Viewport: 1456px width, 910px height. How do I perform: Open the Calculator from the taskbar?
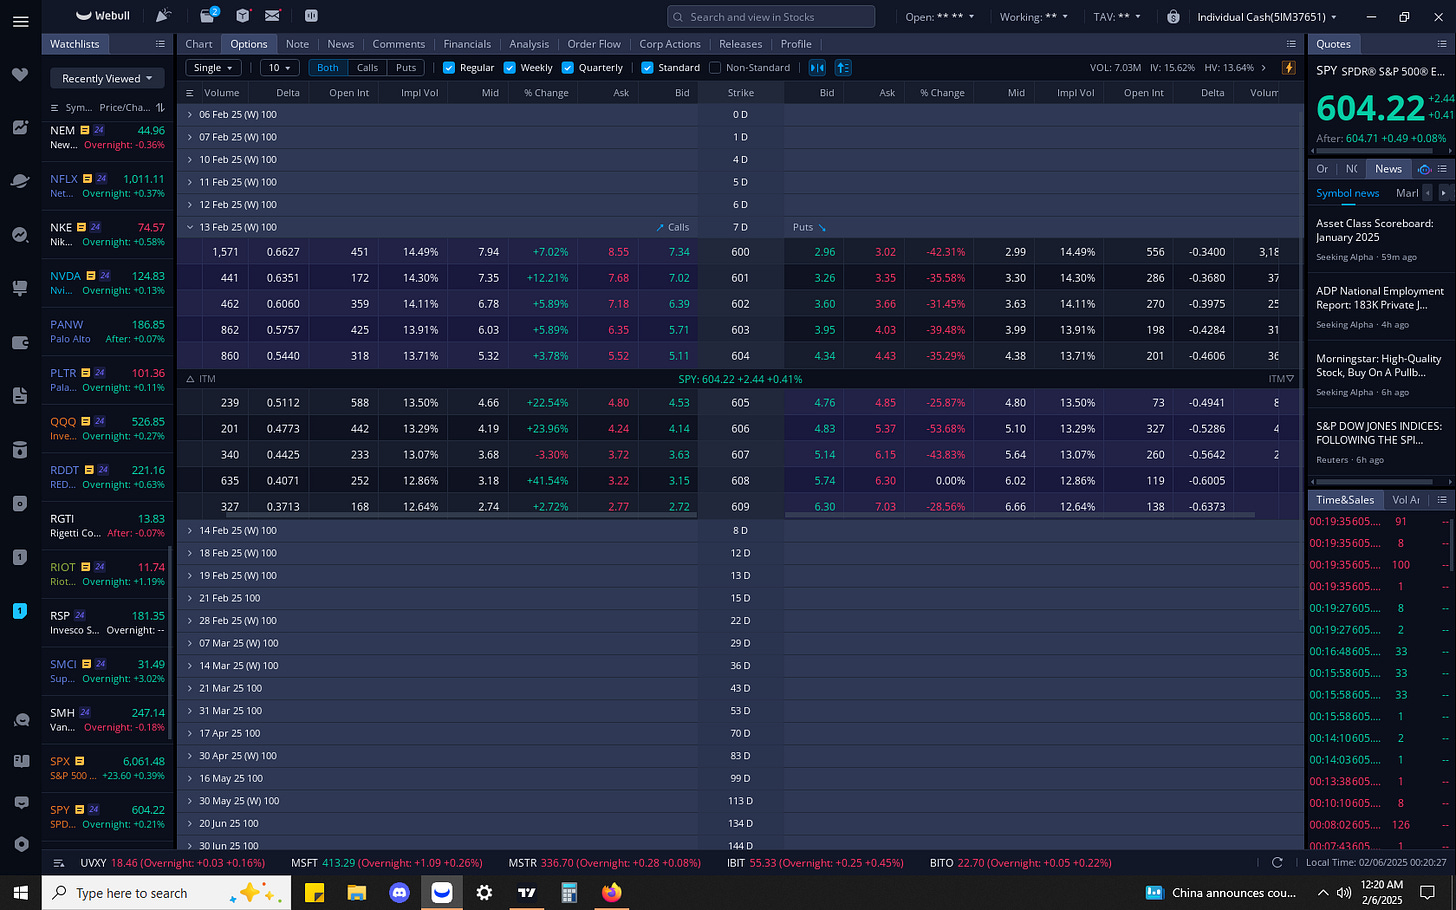pyautogui.click(x=569, y=892)
